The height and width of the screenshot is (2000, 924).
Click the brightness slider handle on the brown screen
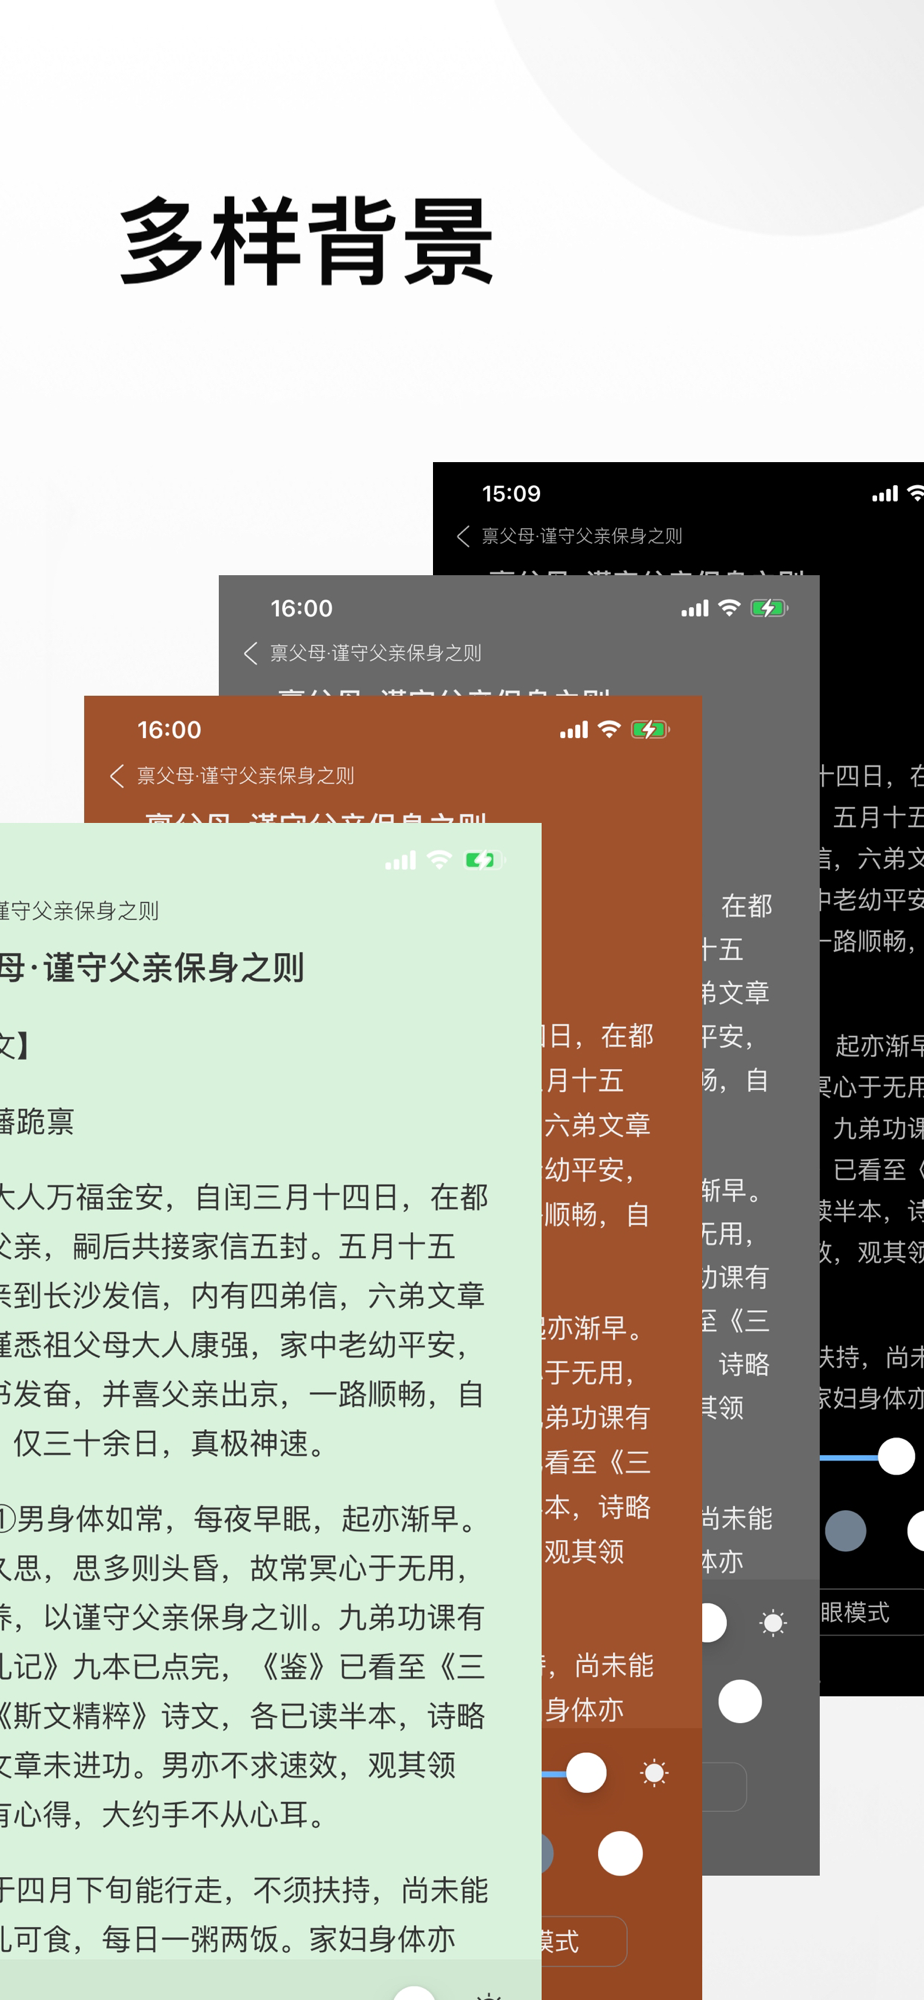586,1773
